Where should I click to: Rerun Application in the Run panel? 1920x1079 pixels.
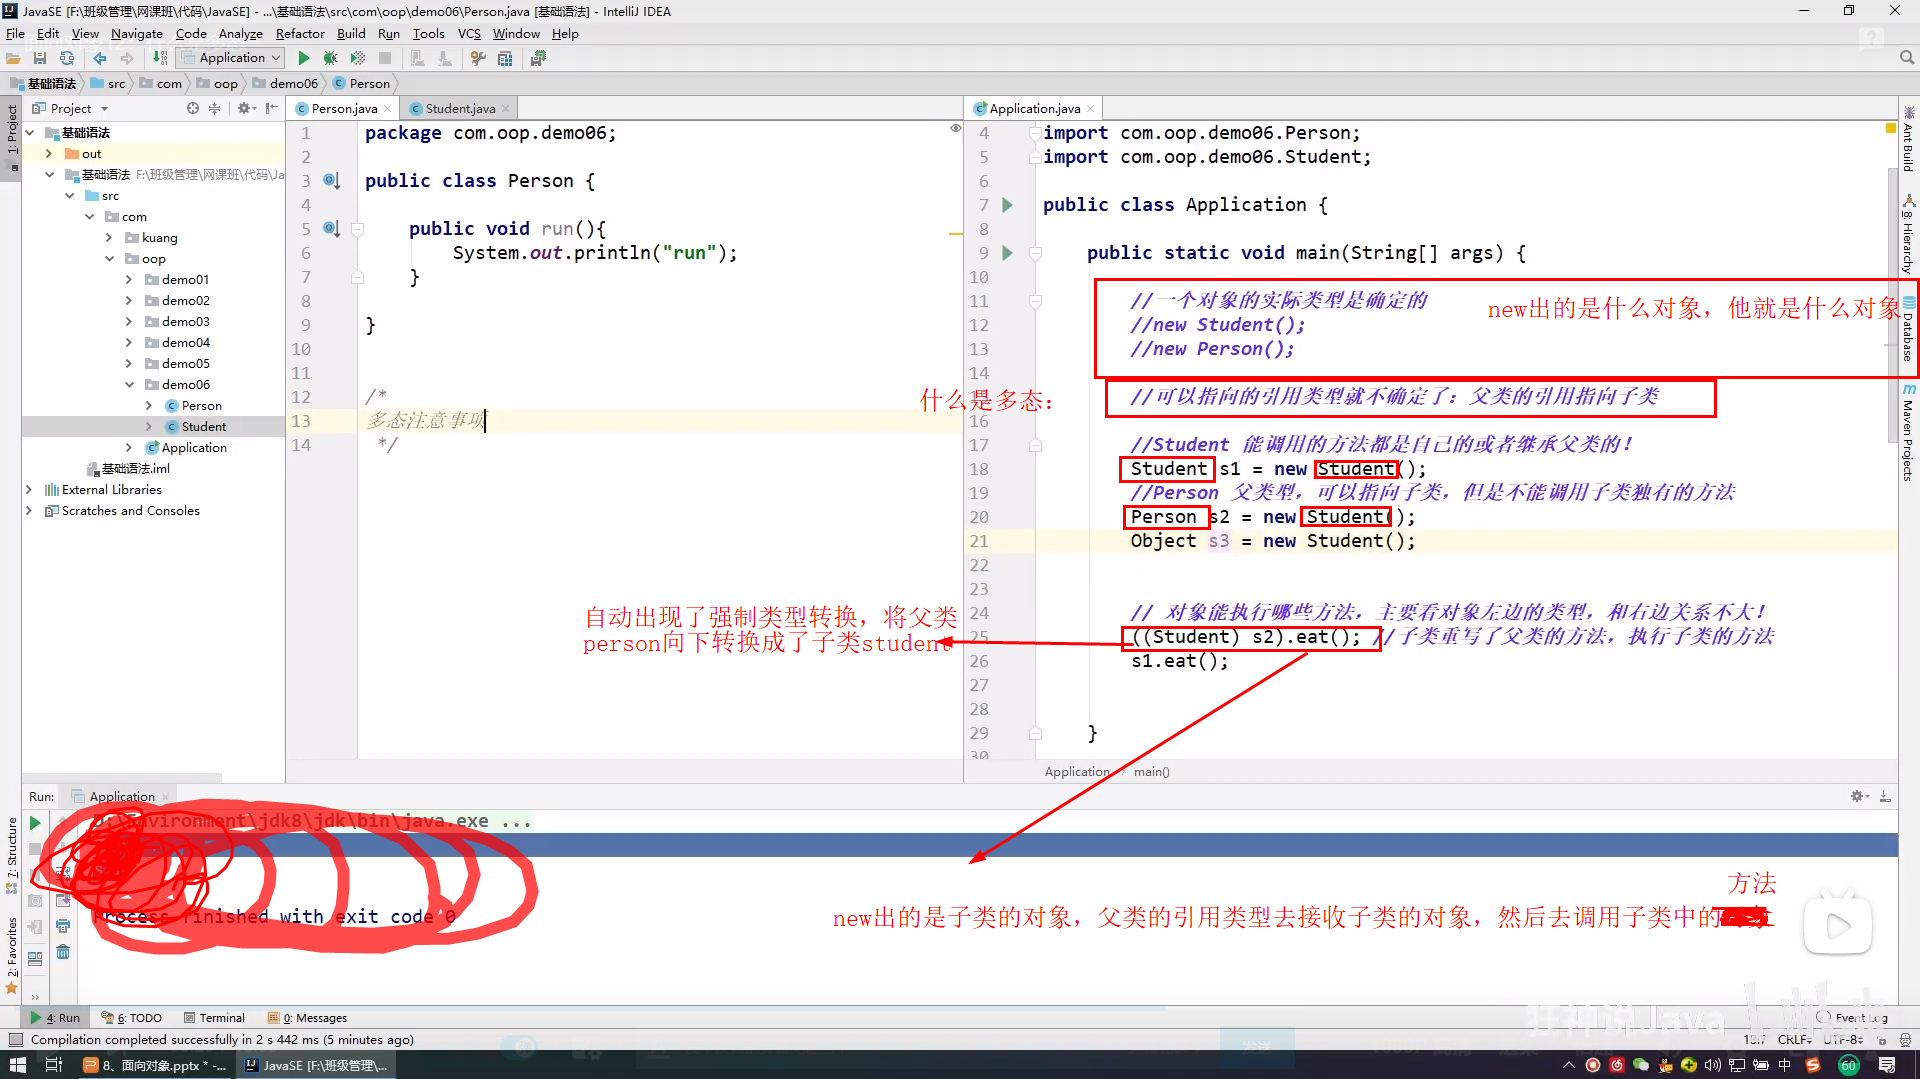pyautogui.click(x=35, y=823)
